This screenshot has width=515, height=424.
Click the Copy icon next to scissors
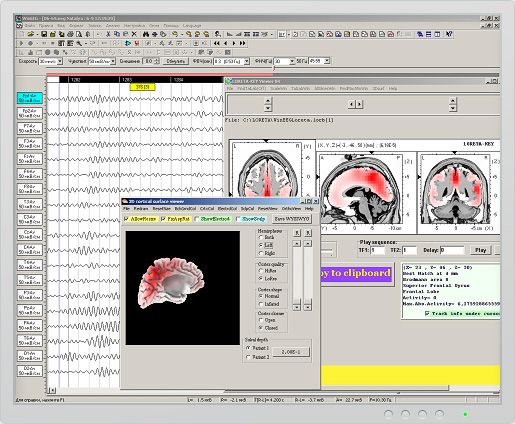coord(117,34)
